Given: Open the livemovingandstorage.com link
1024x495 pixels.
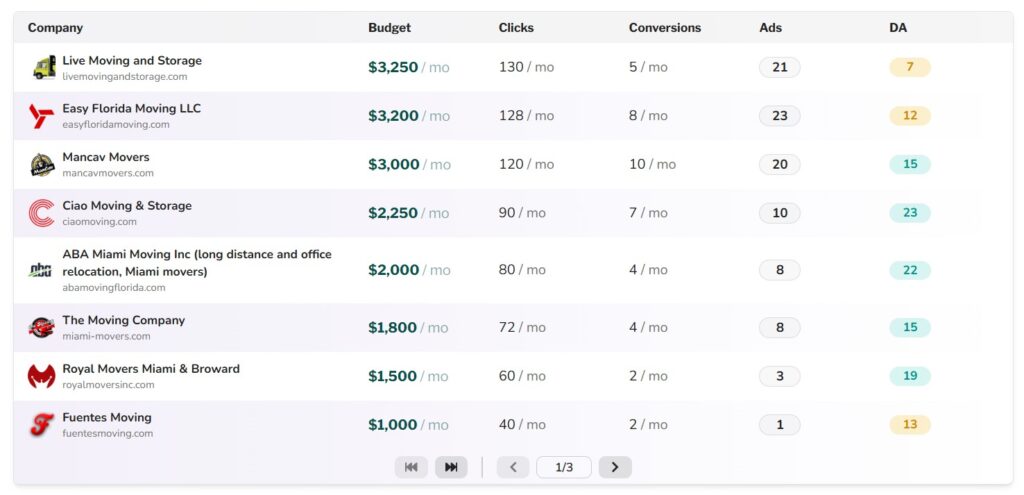Looking at the screenshot, I should click(x=125, y=77).
